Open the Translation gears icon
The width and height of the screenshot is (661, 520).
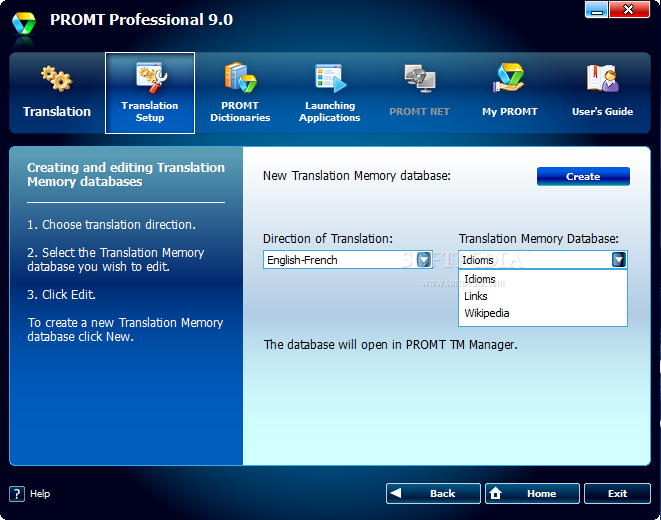(x=57, y=78)
